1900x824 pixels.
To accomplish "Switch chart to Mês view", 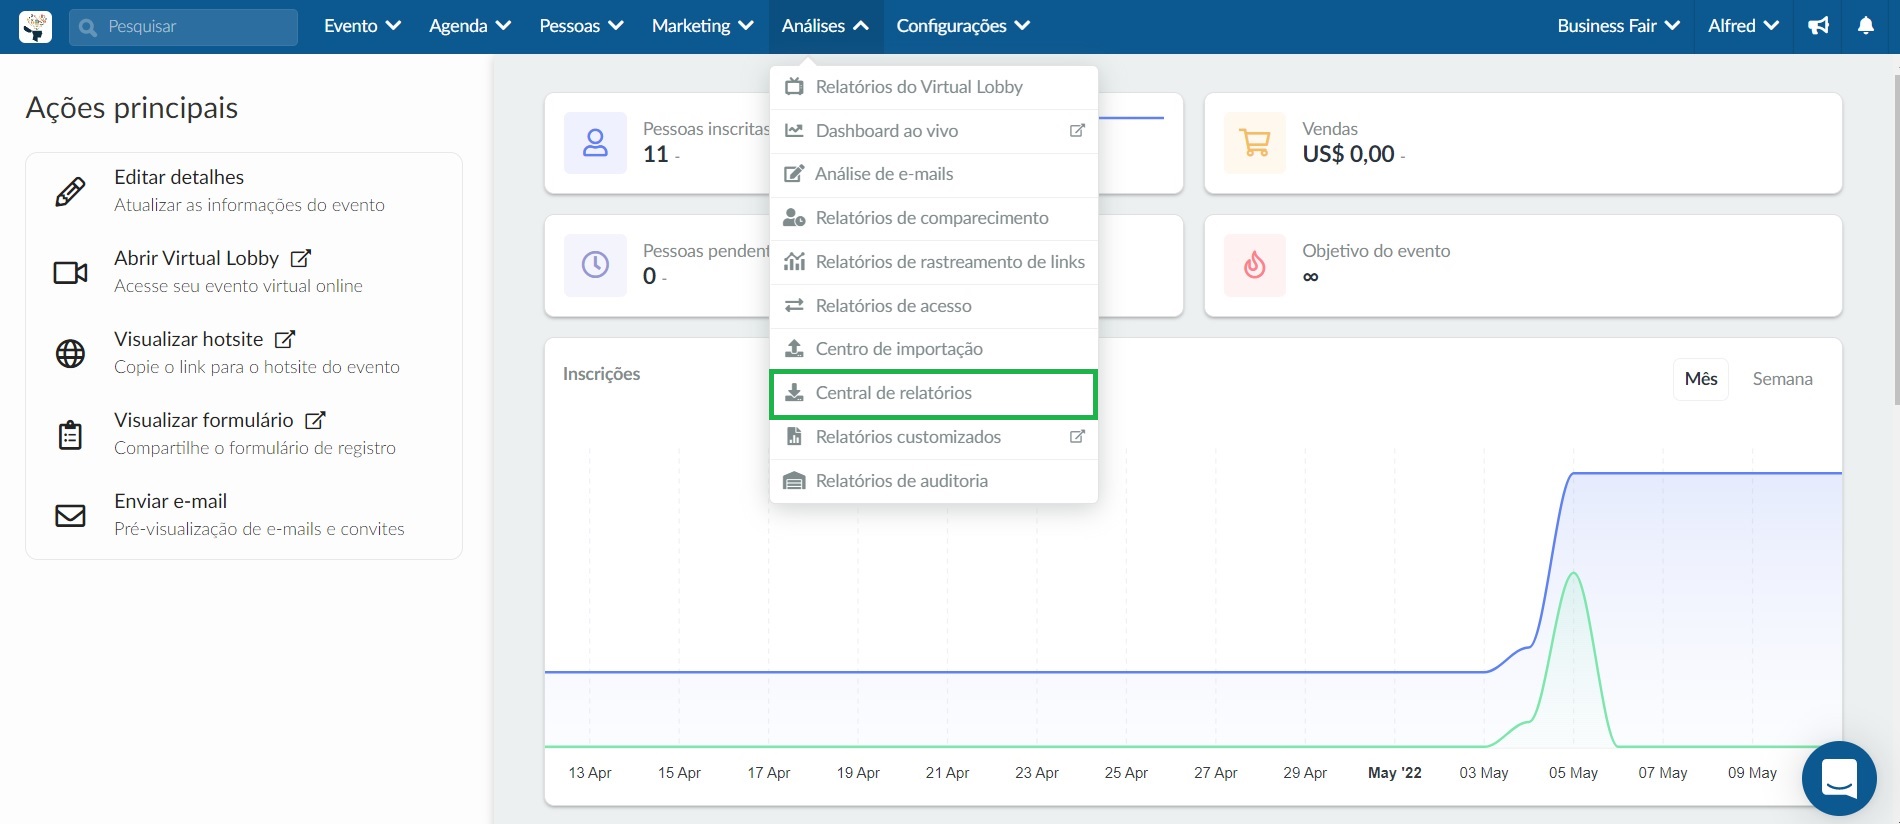I will [x=1701, y=379].
